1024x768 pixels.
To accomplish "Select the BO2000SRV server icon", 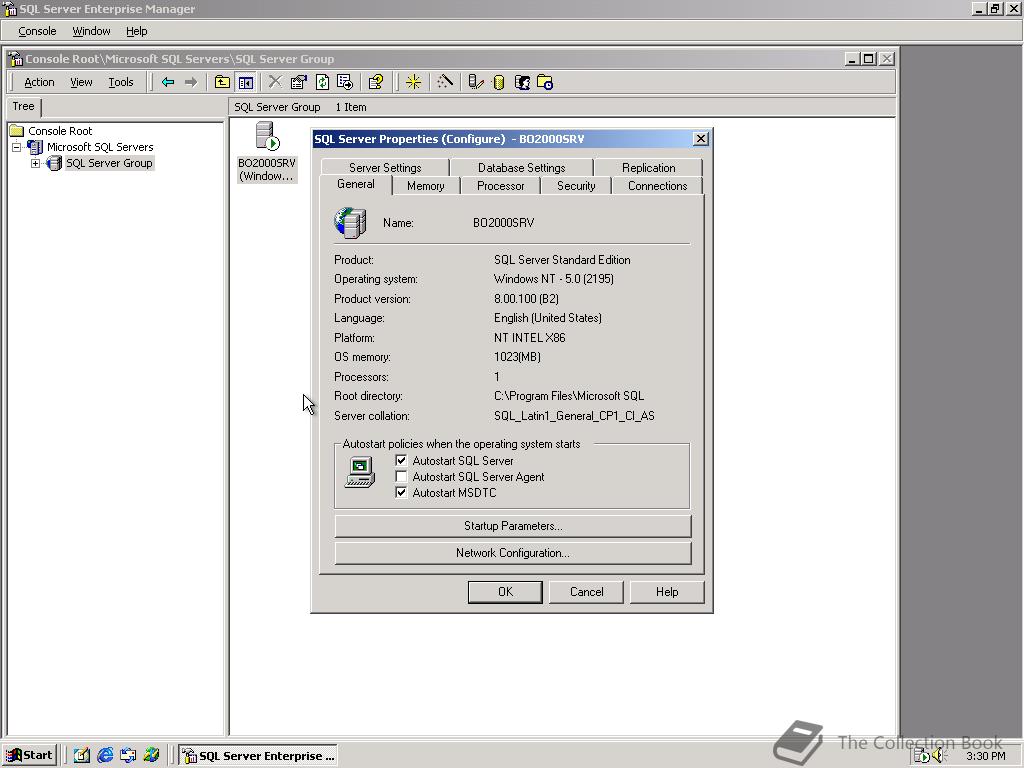I will [x=266, y=136].
